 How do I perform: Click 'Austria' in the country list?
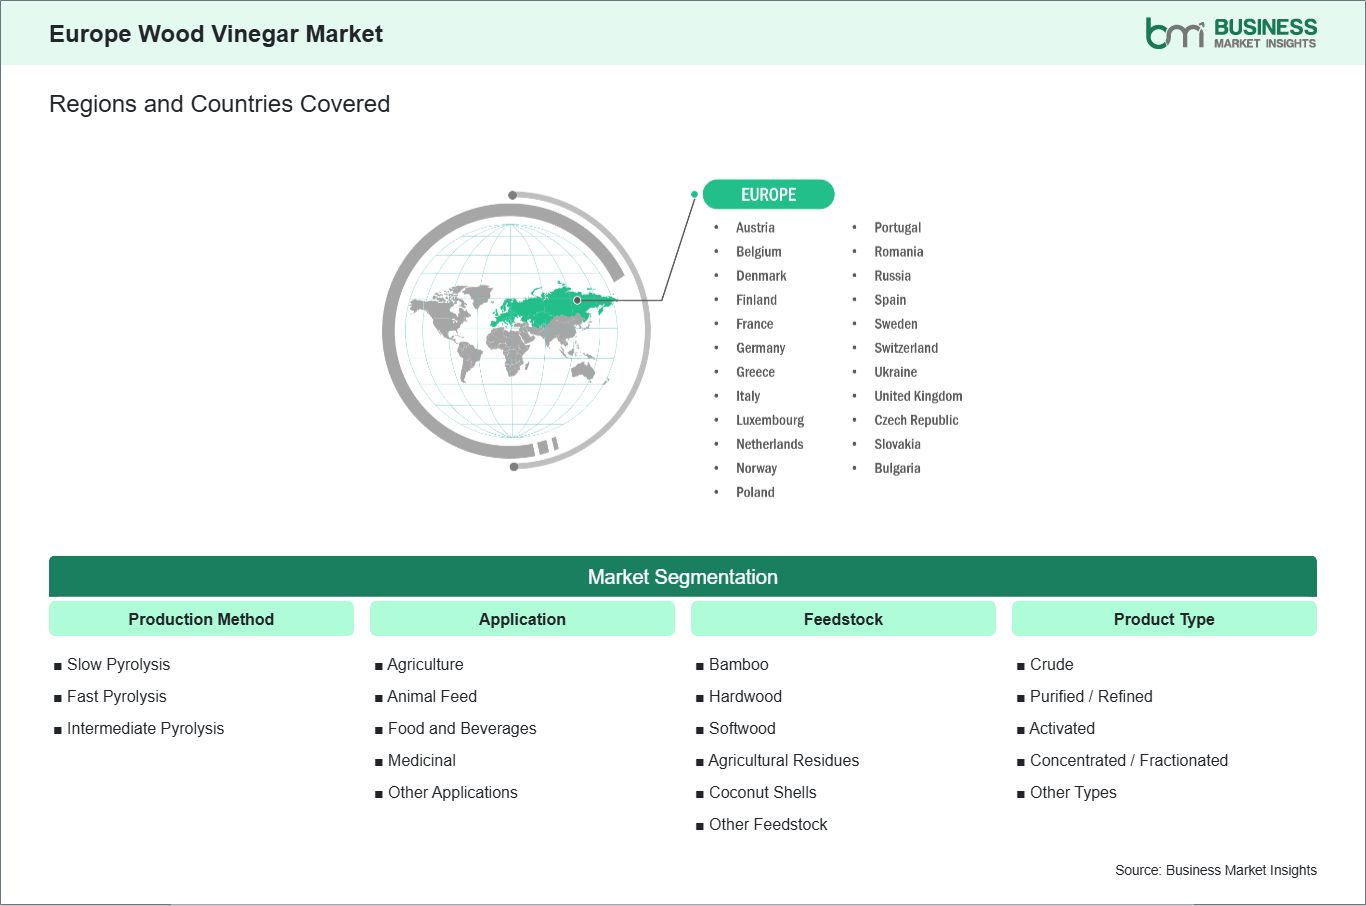[755, 228]
